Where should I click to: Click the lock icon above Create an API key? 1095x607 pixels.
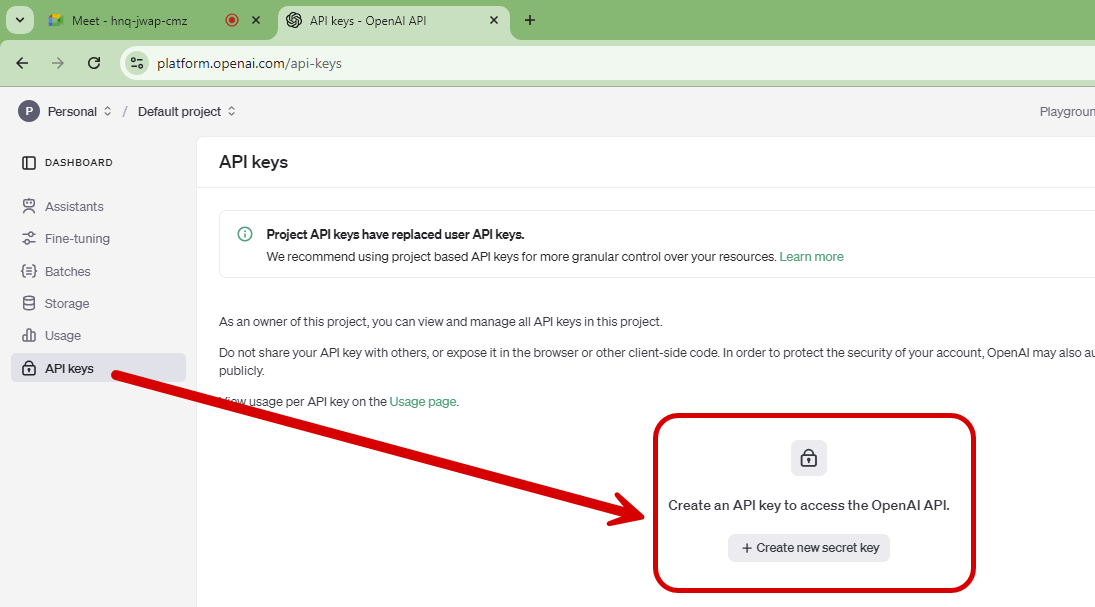pyautogui.click(x=809, y=458)
